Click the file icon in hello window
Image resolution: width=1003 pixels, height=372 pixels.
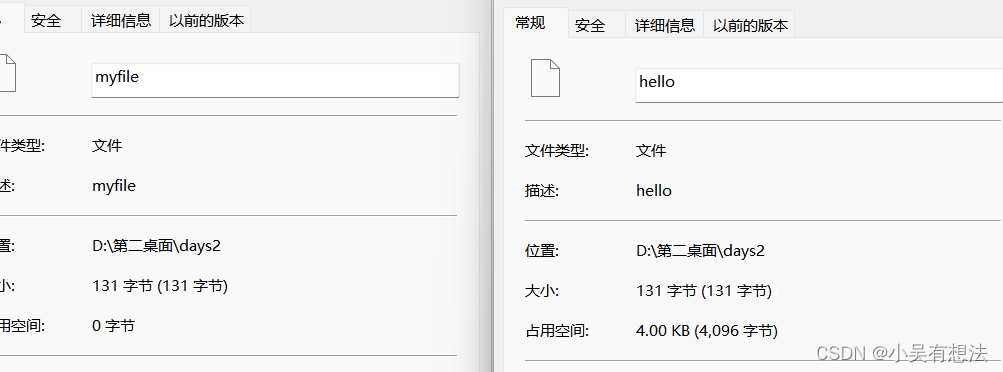pos(545,78)
